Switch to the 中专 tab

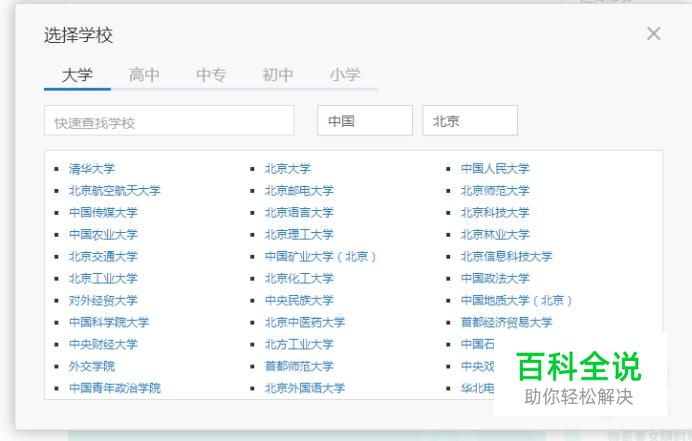(x=211, y=75)
